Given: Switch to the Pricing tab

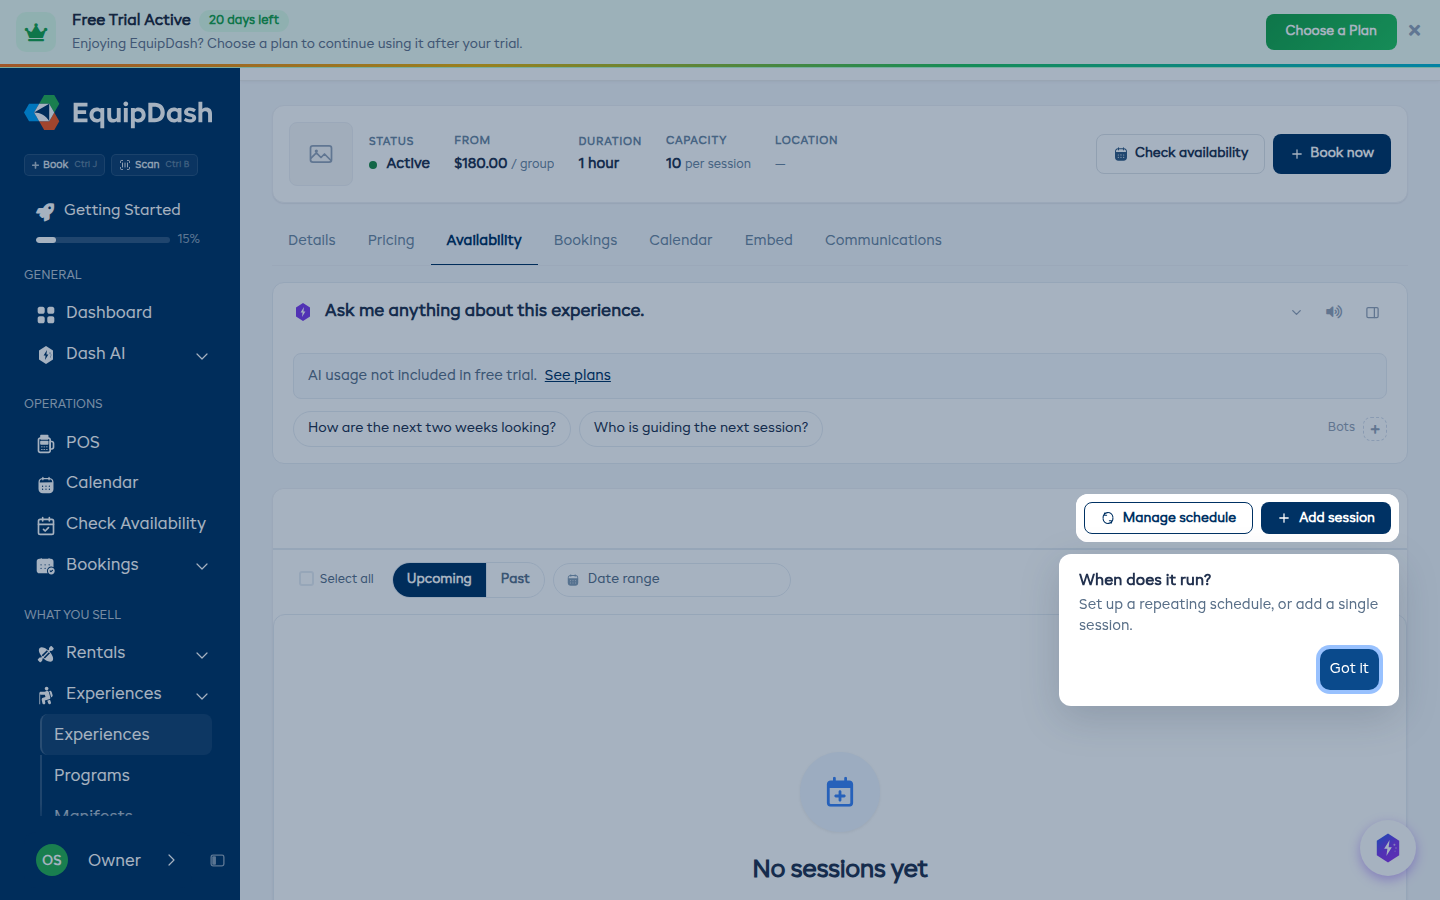Looking at the screenshot, I should tap(391, 240).
